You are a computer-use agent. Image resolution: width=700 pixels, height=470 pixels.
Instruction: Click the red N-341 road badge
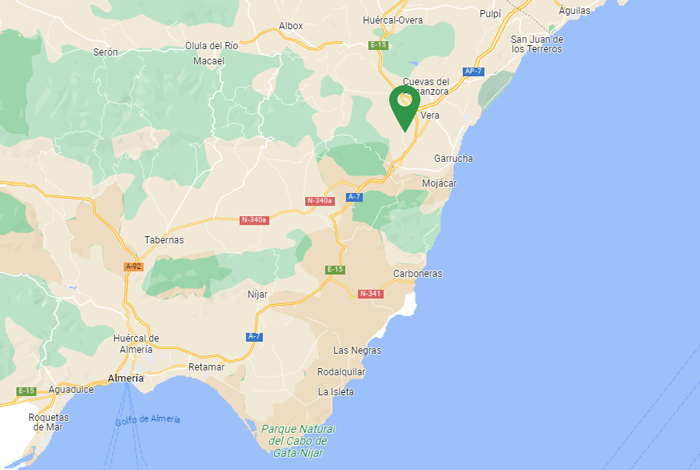[x=371, y=294]
